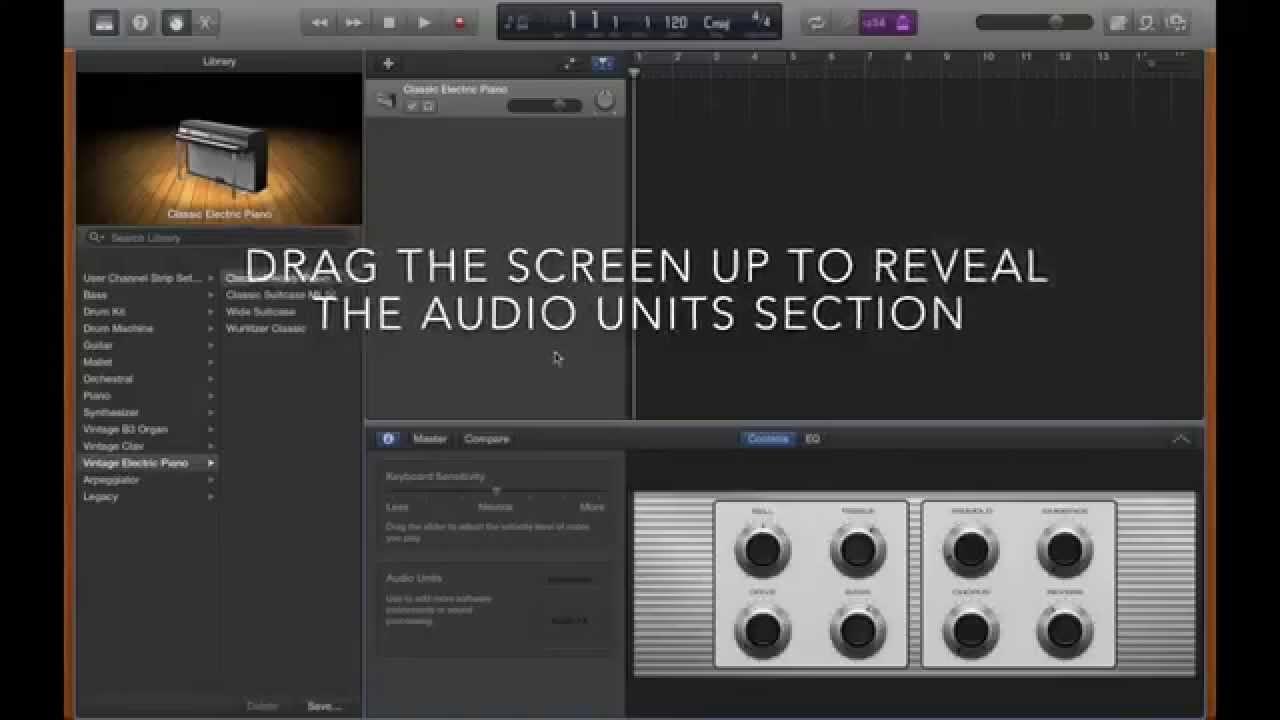Viewport: 1280px width, 720px height.
Task: Expand the Bass category
Action: tap(148, 295)
